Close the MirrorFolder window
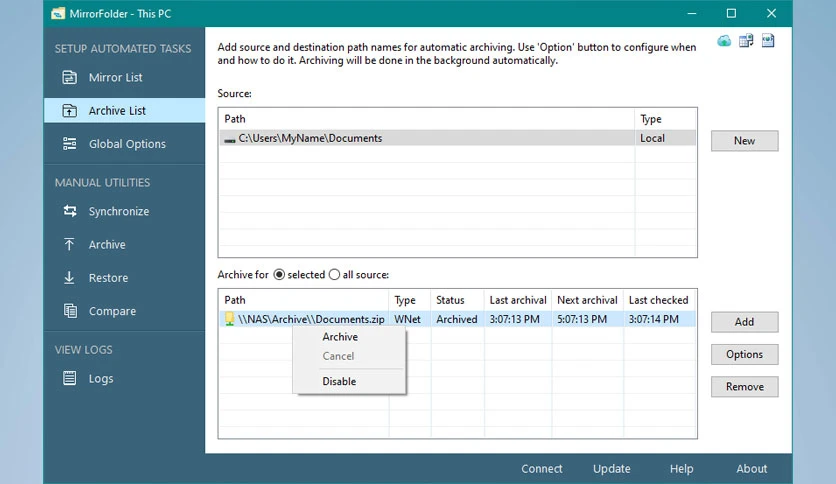Screen dimensions: 836x484 click(x=771, y=13)
